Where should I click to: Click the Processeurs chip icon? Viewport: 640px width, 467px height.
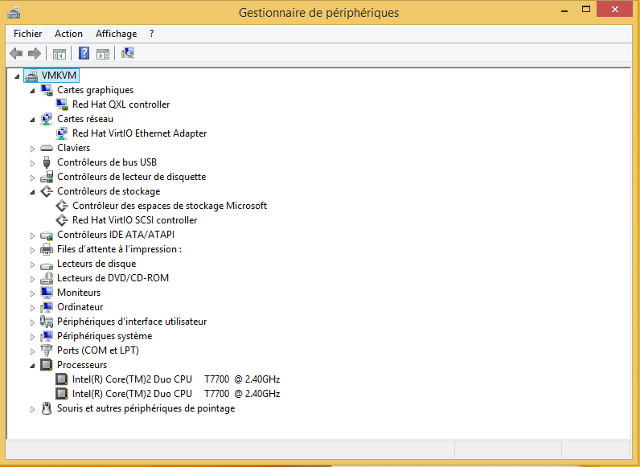47,365
